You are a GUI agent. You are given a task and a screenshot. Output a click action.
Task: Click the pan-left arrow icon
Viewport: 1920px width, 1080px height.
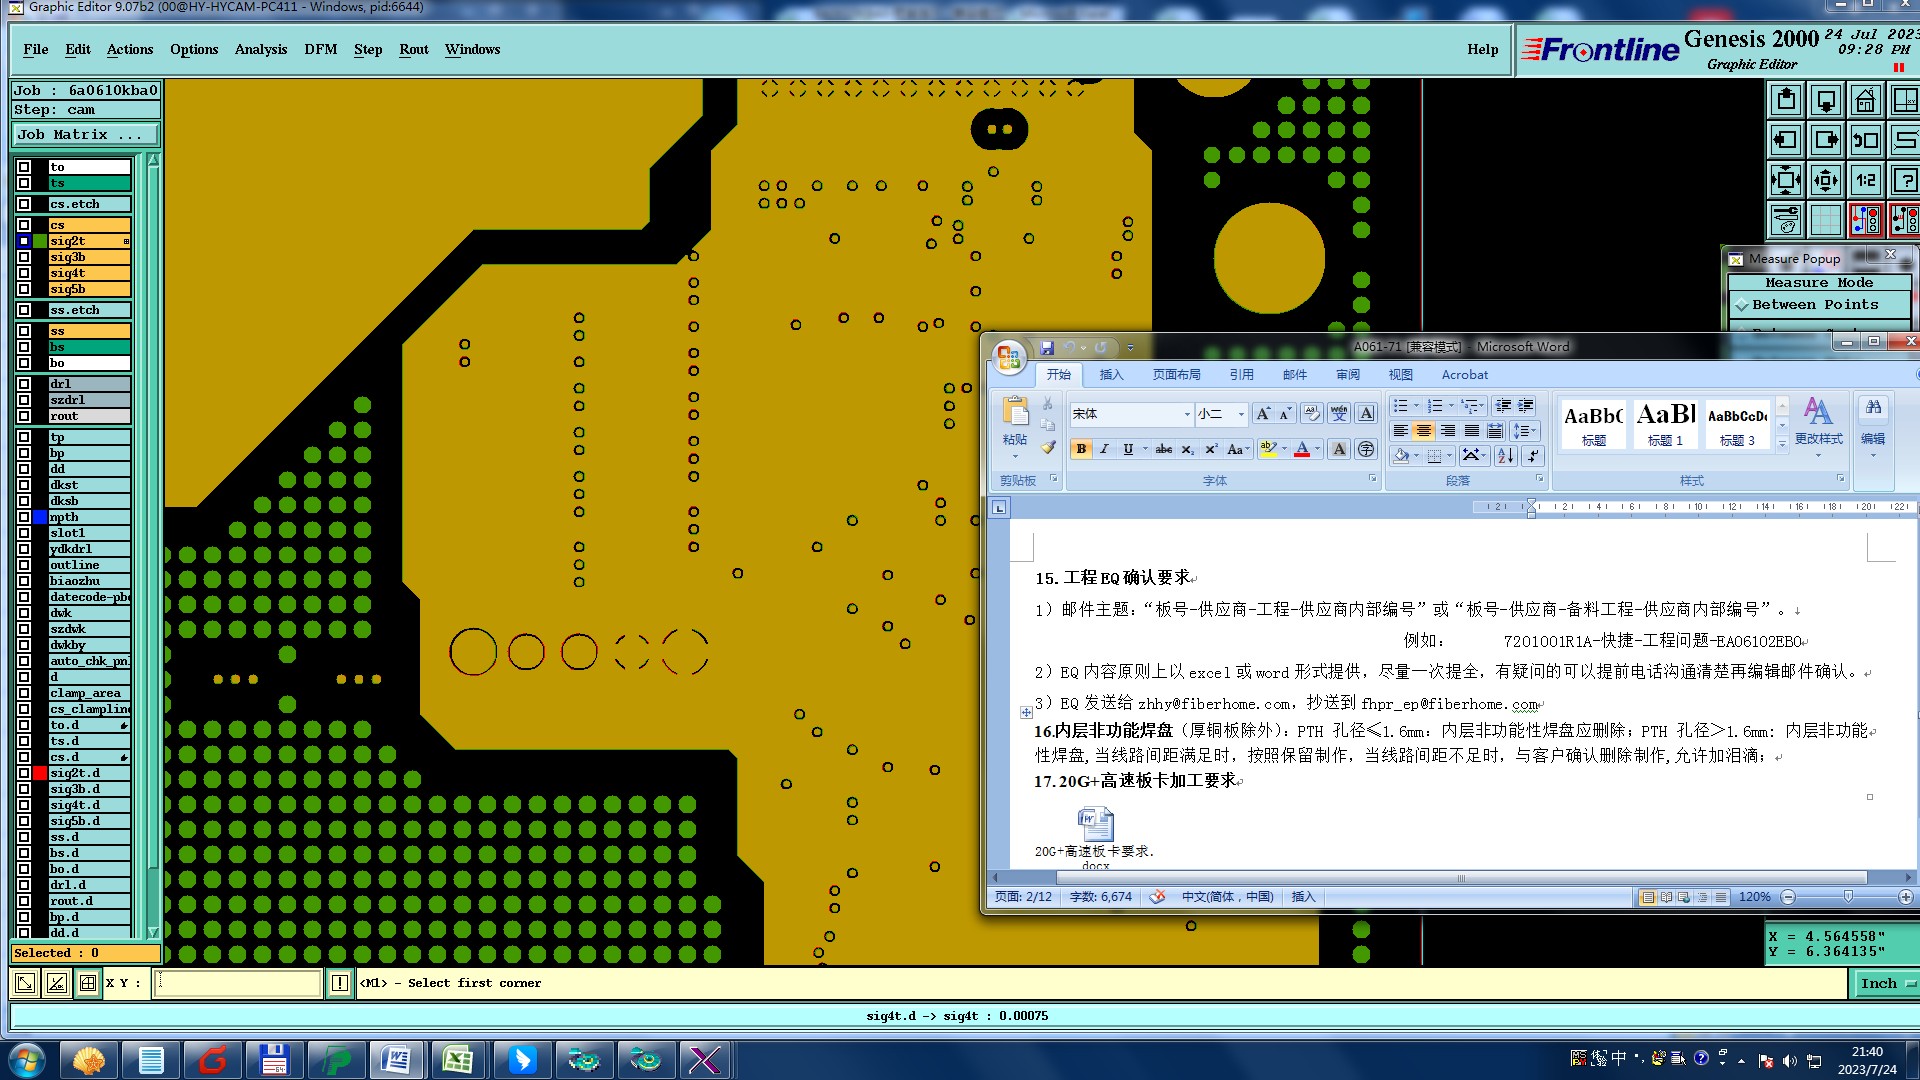tap(1785, 140)
